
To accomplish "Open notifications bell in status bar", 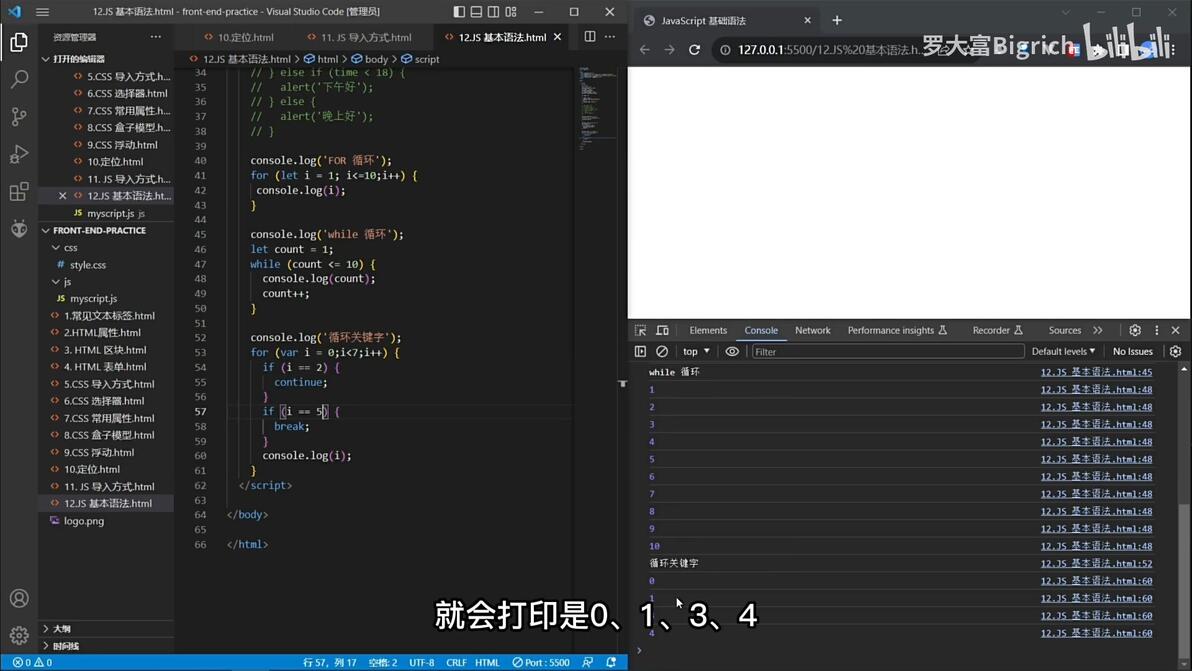I will point(610,663).
